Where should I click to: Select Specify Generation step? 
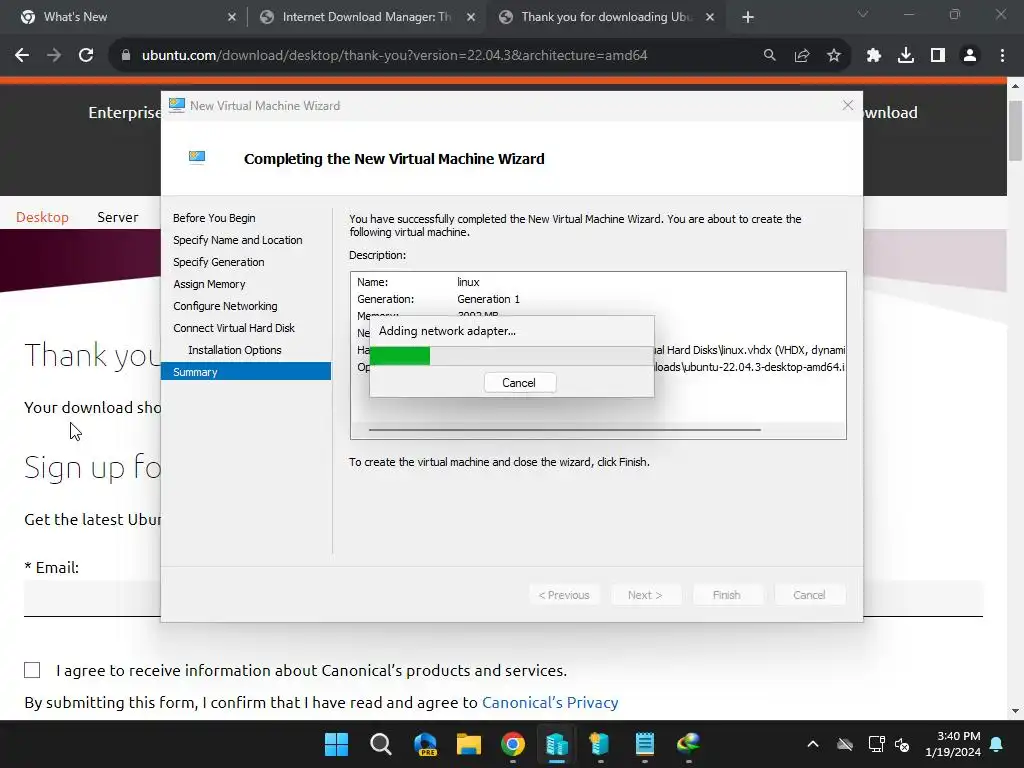219,262
